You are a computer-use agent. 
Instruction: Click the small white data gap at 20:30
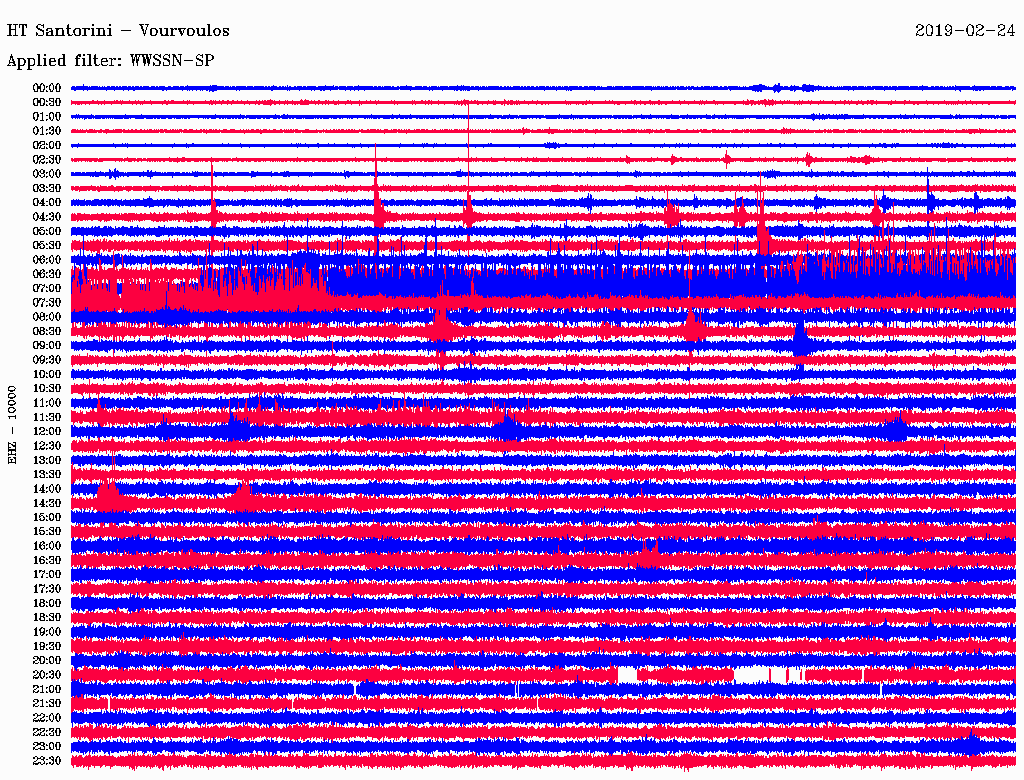tap(627, 675)
